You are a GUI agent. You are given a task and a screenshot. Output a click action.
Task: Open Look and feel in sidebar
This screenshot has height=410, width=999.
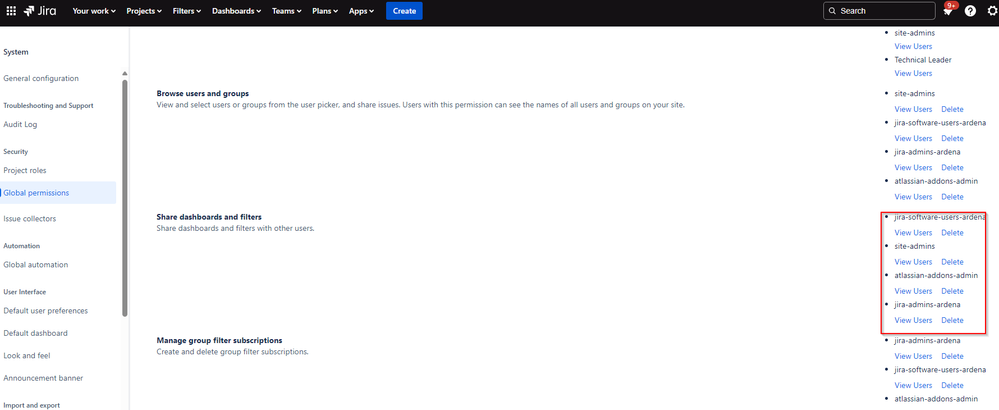coord(27,356)
